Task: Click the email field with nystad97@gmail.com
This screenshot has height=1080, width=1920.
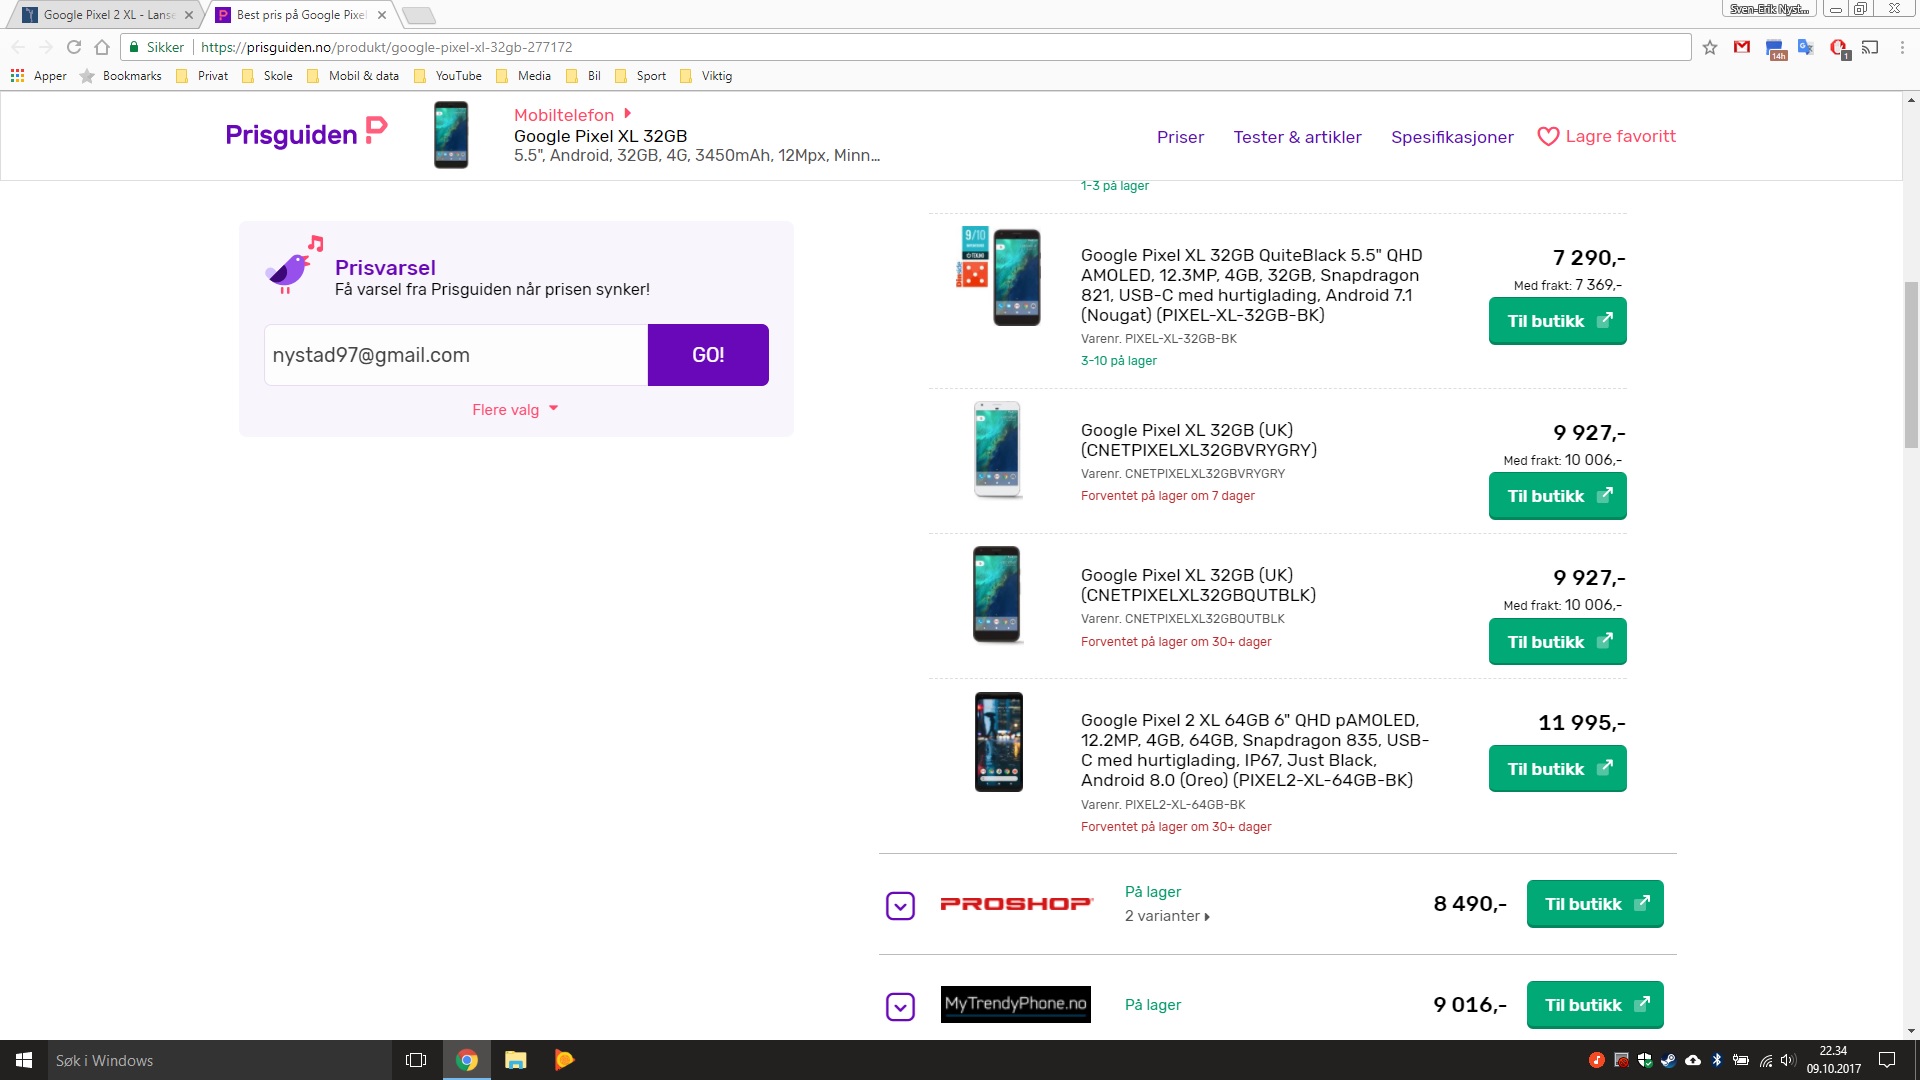Action: click(x=456, y=355)
